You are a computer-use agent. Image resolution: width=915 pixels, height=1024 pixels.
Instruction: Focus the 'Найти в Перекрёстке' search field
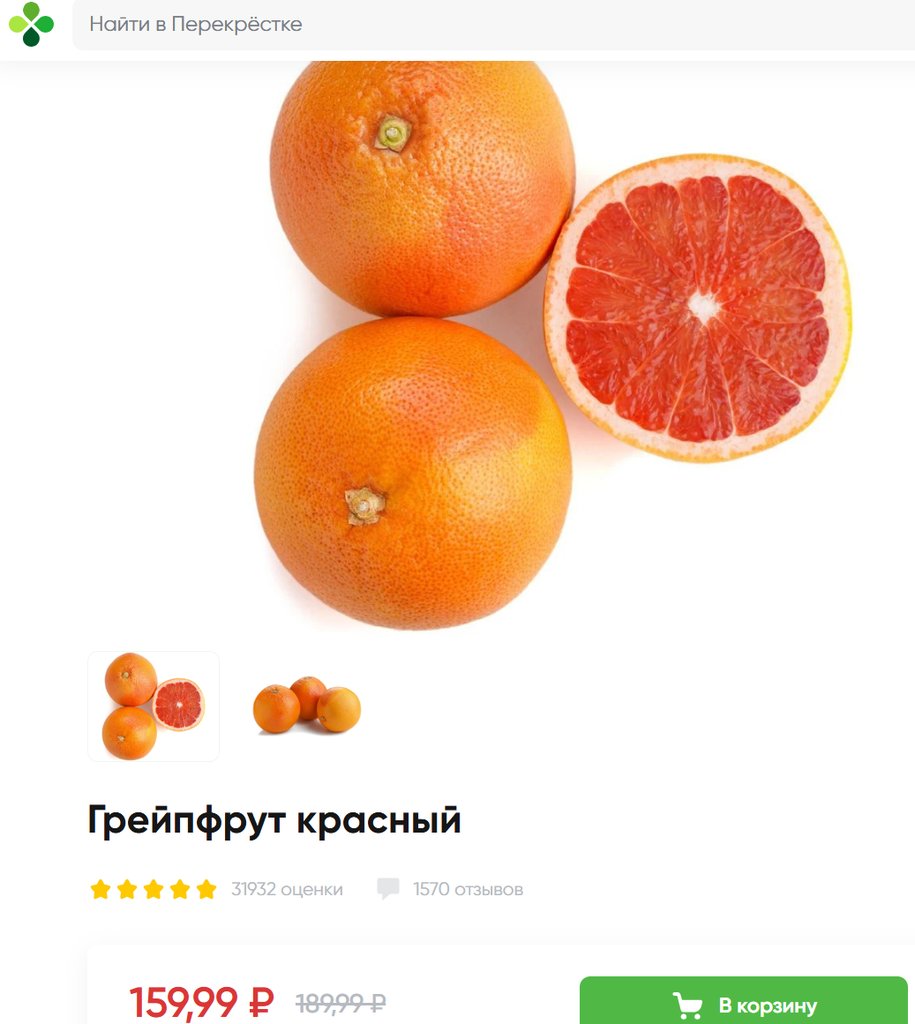494,25
